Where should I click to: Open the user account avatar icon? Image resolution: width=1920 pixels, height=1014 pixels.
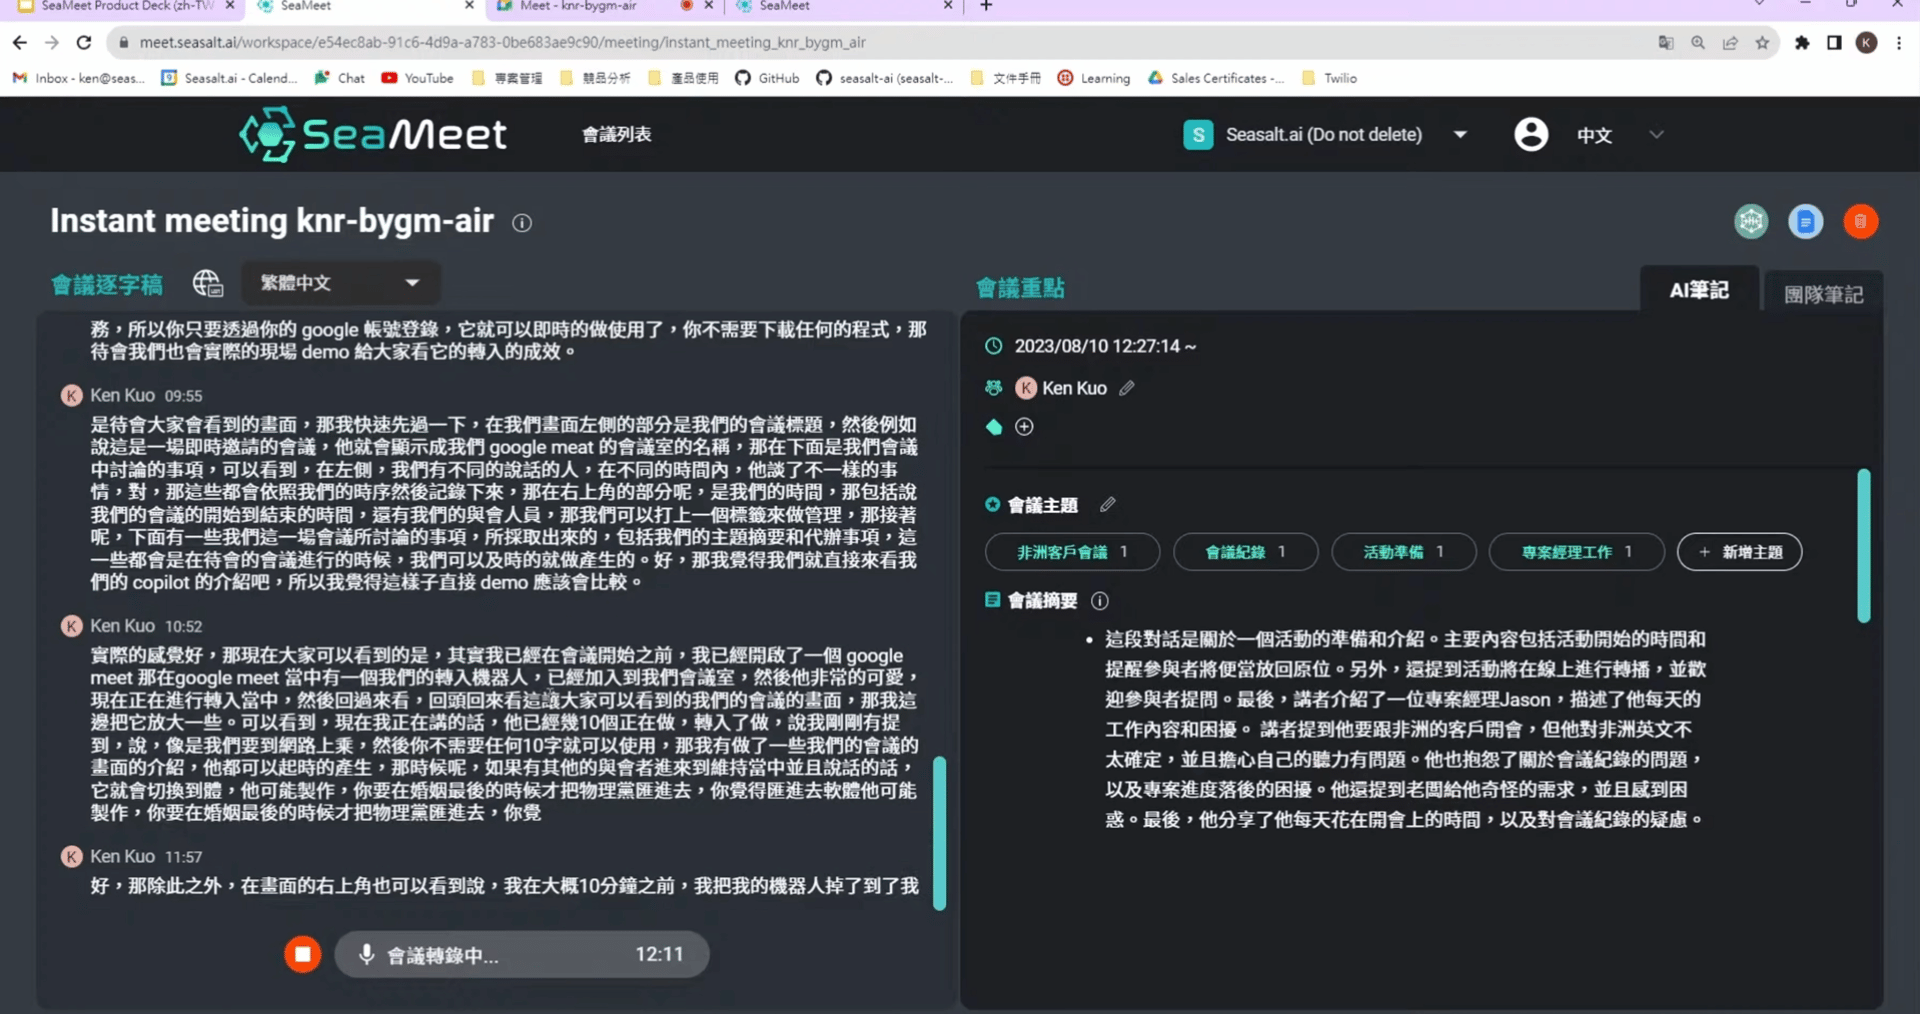coord(1530,134)
